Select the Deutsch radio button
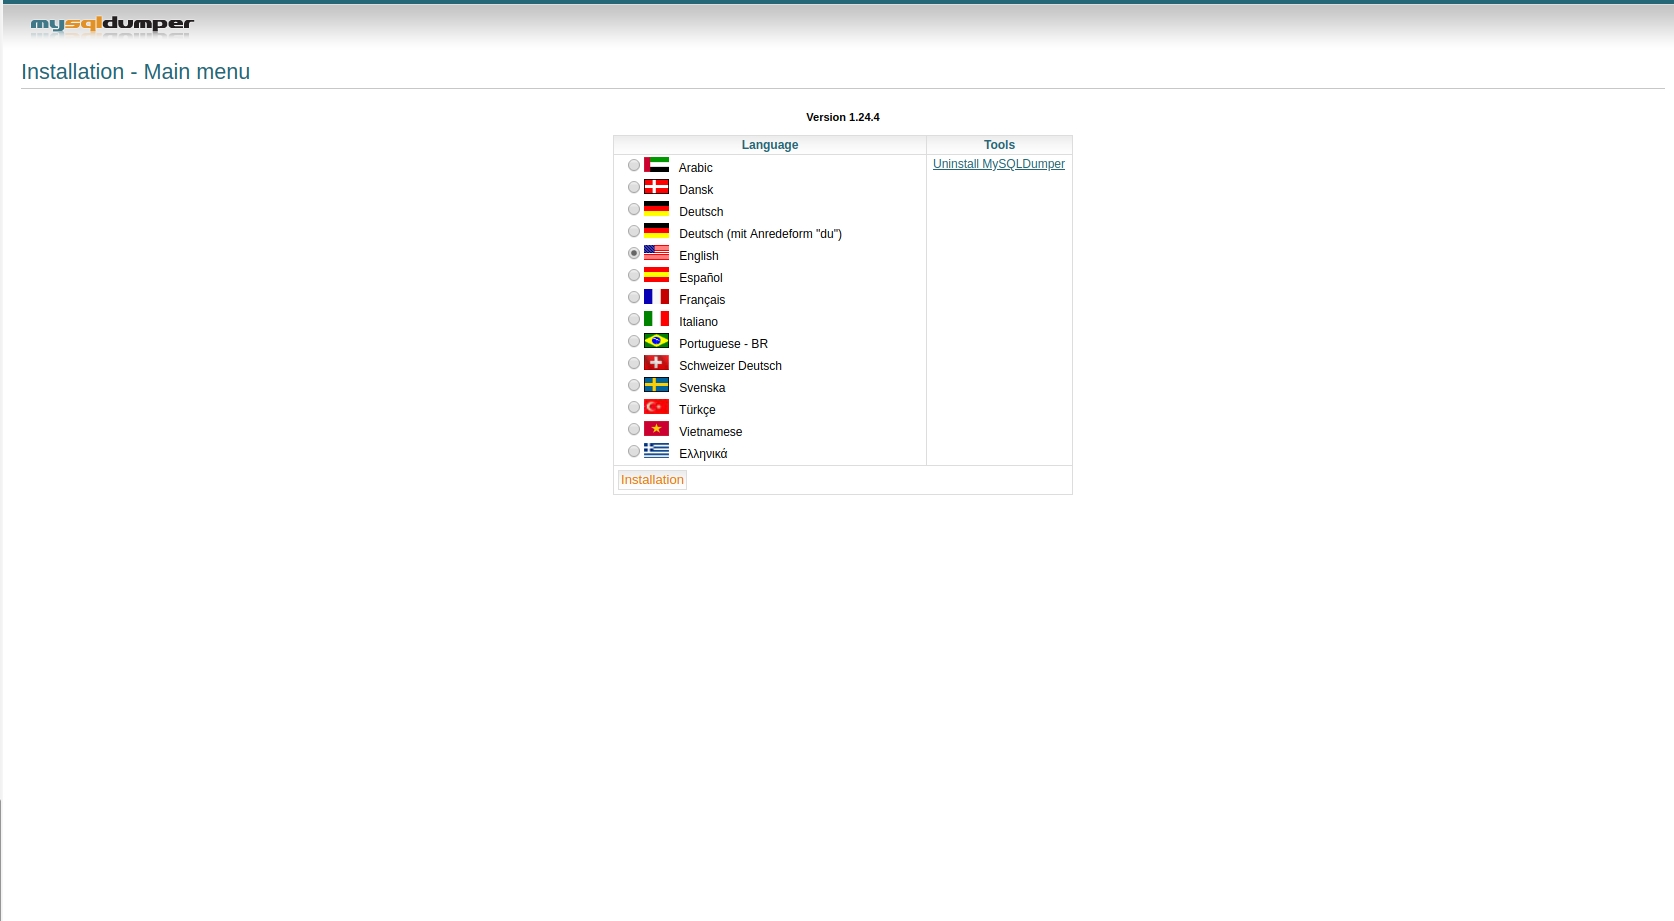The height and width of the screenshot is (921, 1674). click(634, 209)
